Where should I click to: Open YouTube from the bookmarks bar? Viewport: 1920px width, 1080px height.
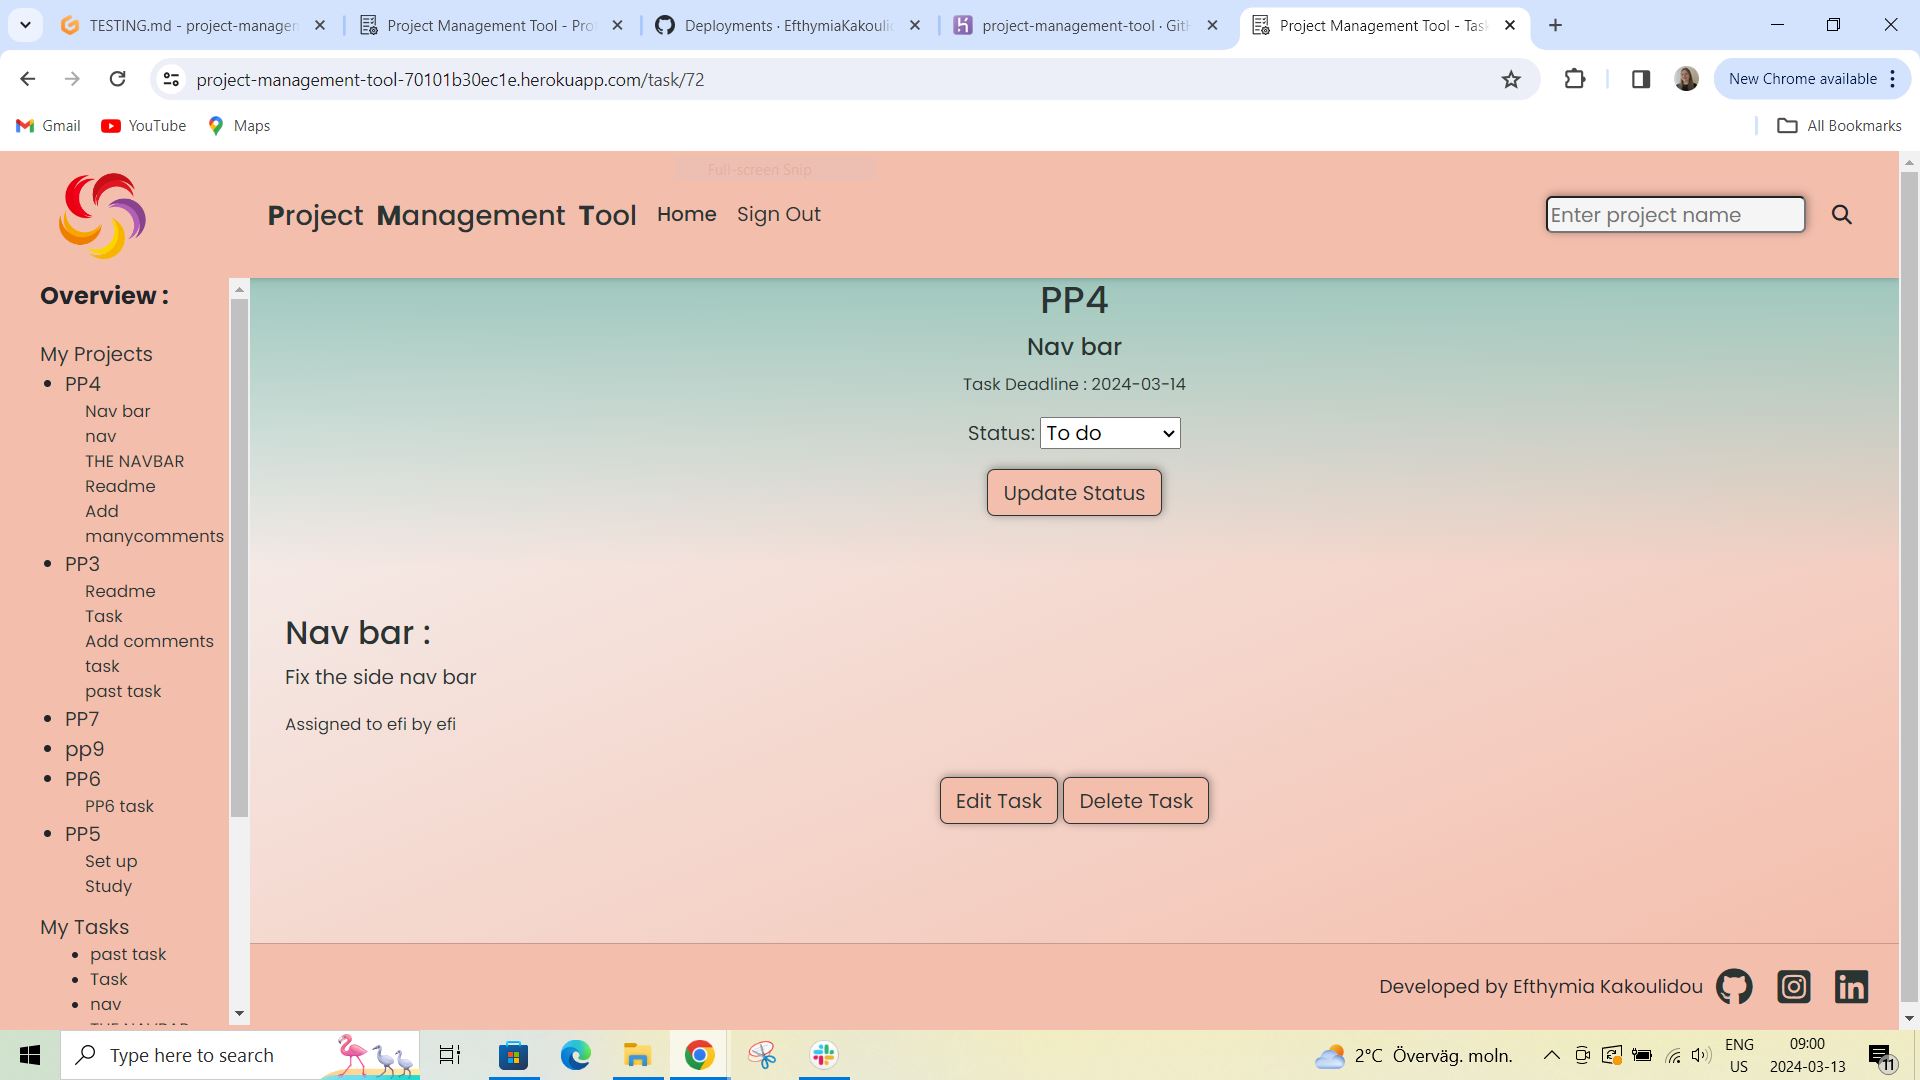143,125
